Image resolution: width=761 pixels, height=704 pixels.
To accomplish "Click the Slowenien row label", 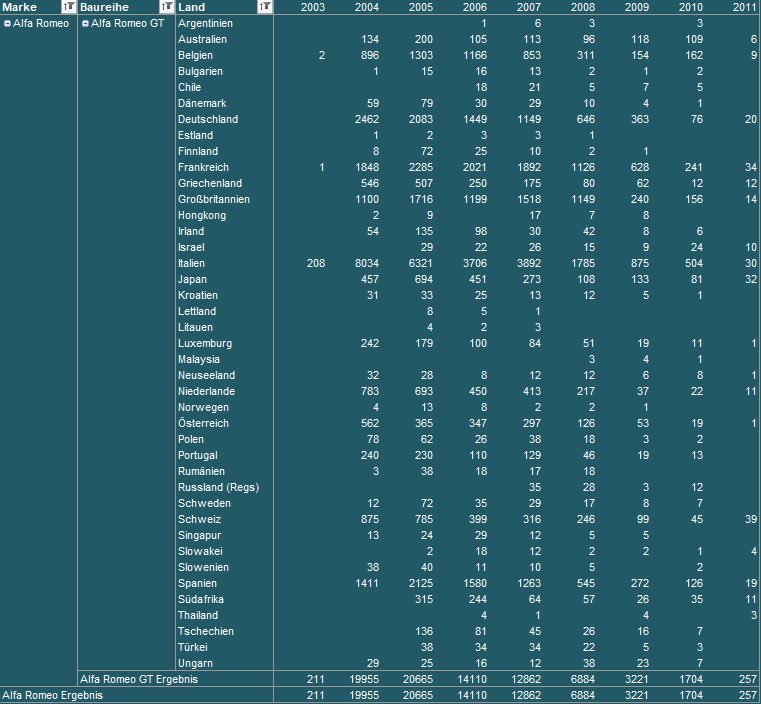I will pos(203,568).
